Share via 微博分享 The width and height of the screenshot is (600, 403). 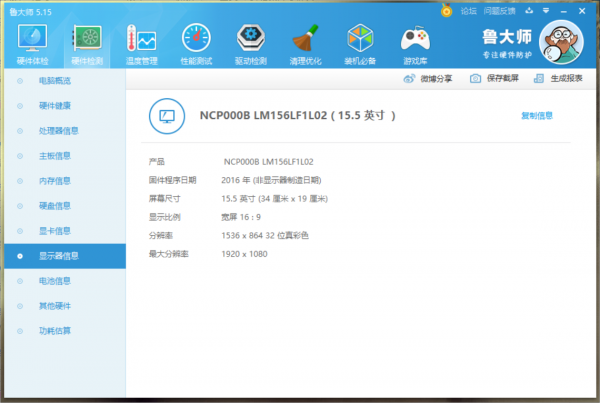pos(428,79)
